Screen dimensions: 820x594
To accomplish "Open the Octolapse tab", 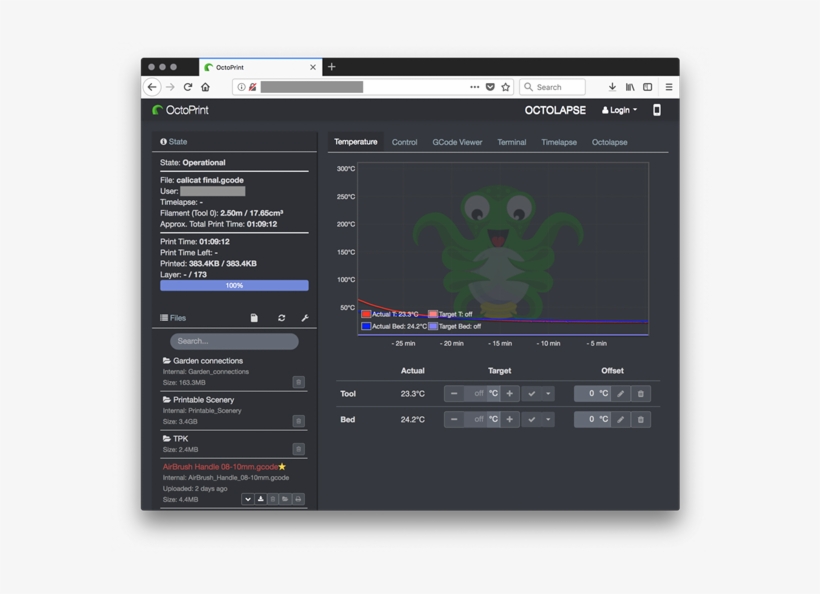I will click(x=609, y=142).
